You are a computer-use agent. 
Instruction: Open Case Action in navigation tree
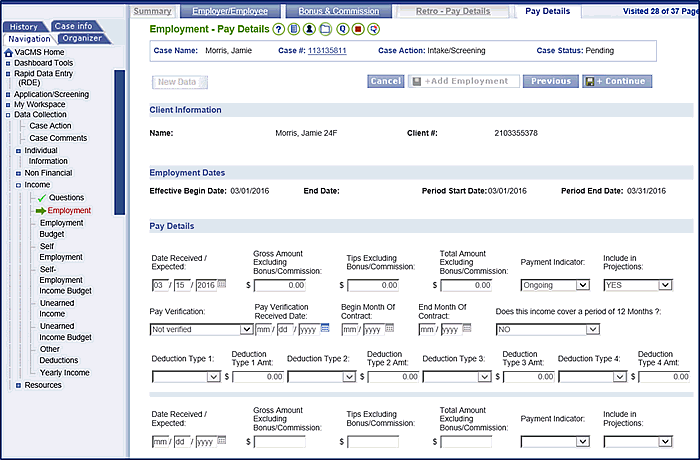click(x=50, y=126)
